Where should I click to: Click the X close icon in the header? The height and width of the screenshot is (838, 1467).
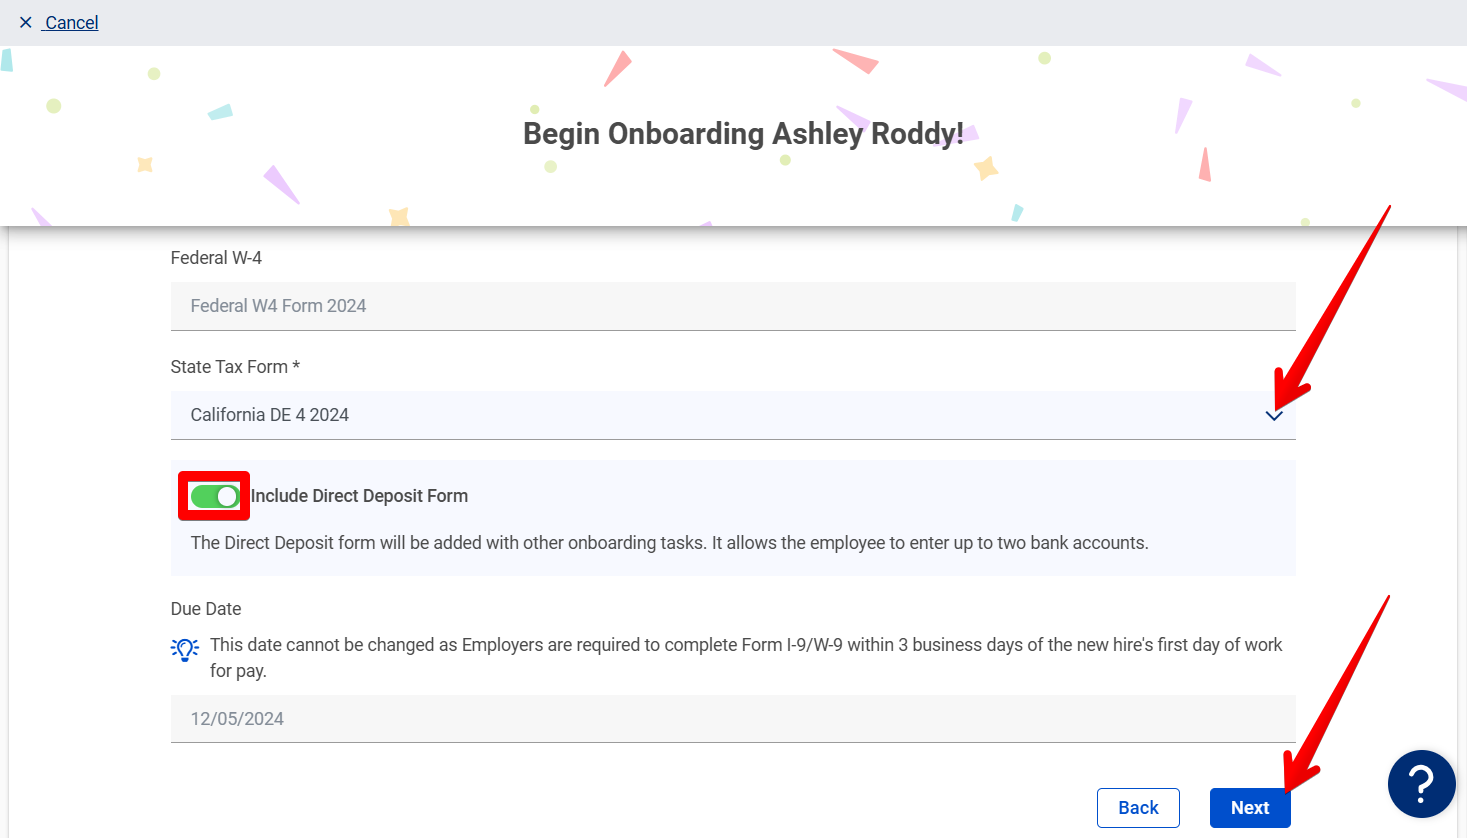pos(25,22)
